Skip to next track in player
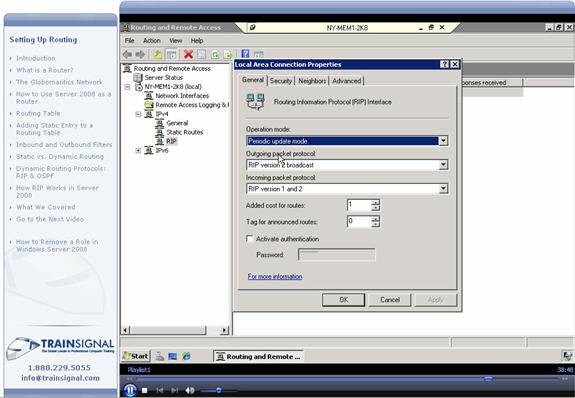The height and width of the screenshot is (398, 575). point(175,390)
